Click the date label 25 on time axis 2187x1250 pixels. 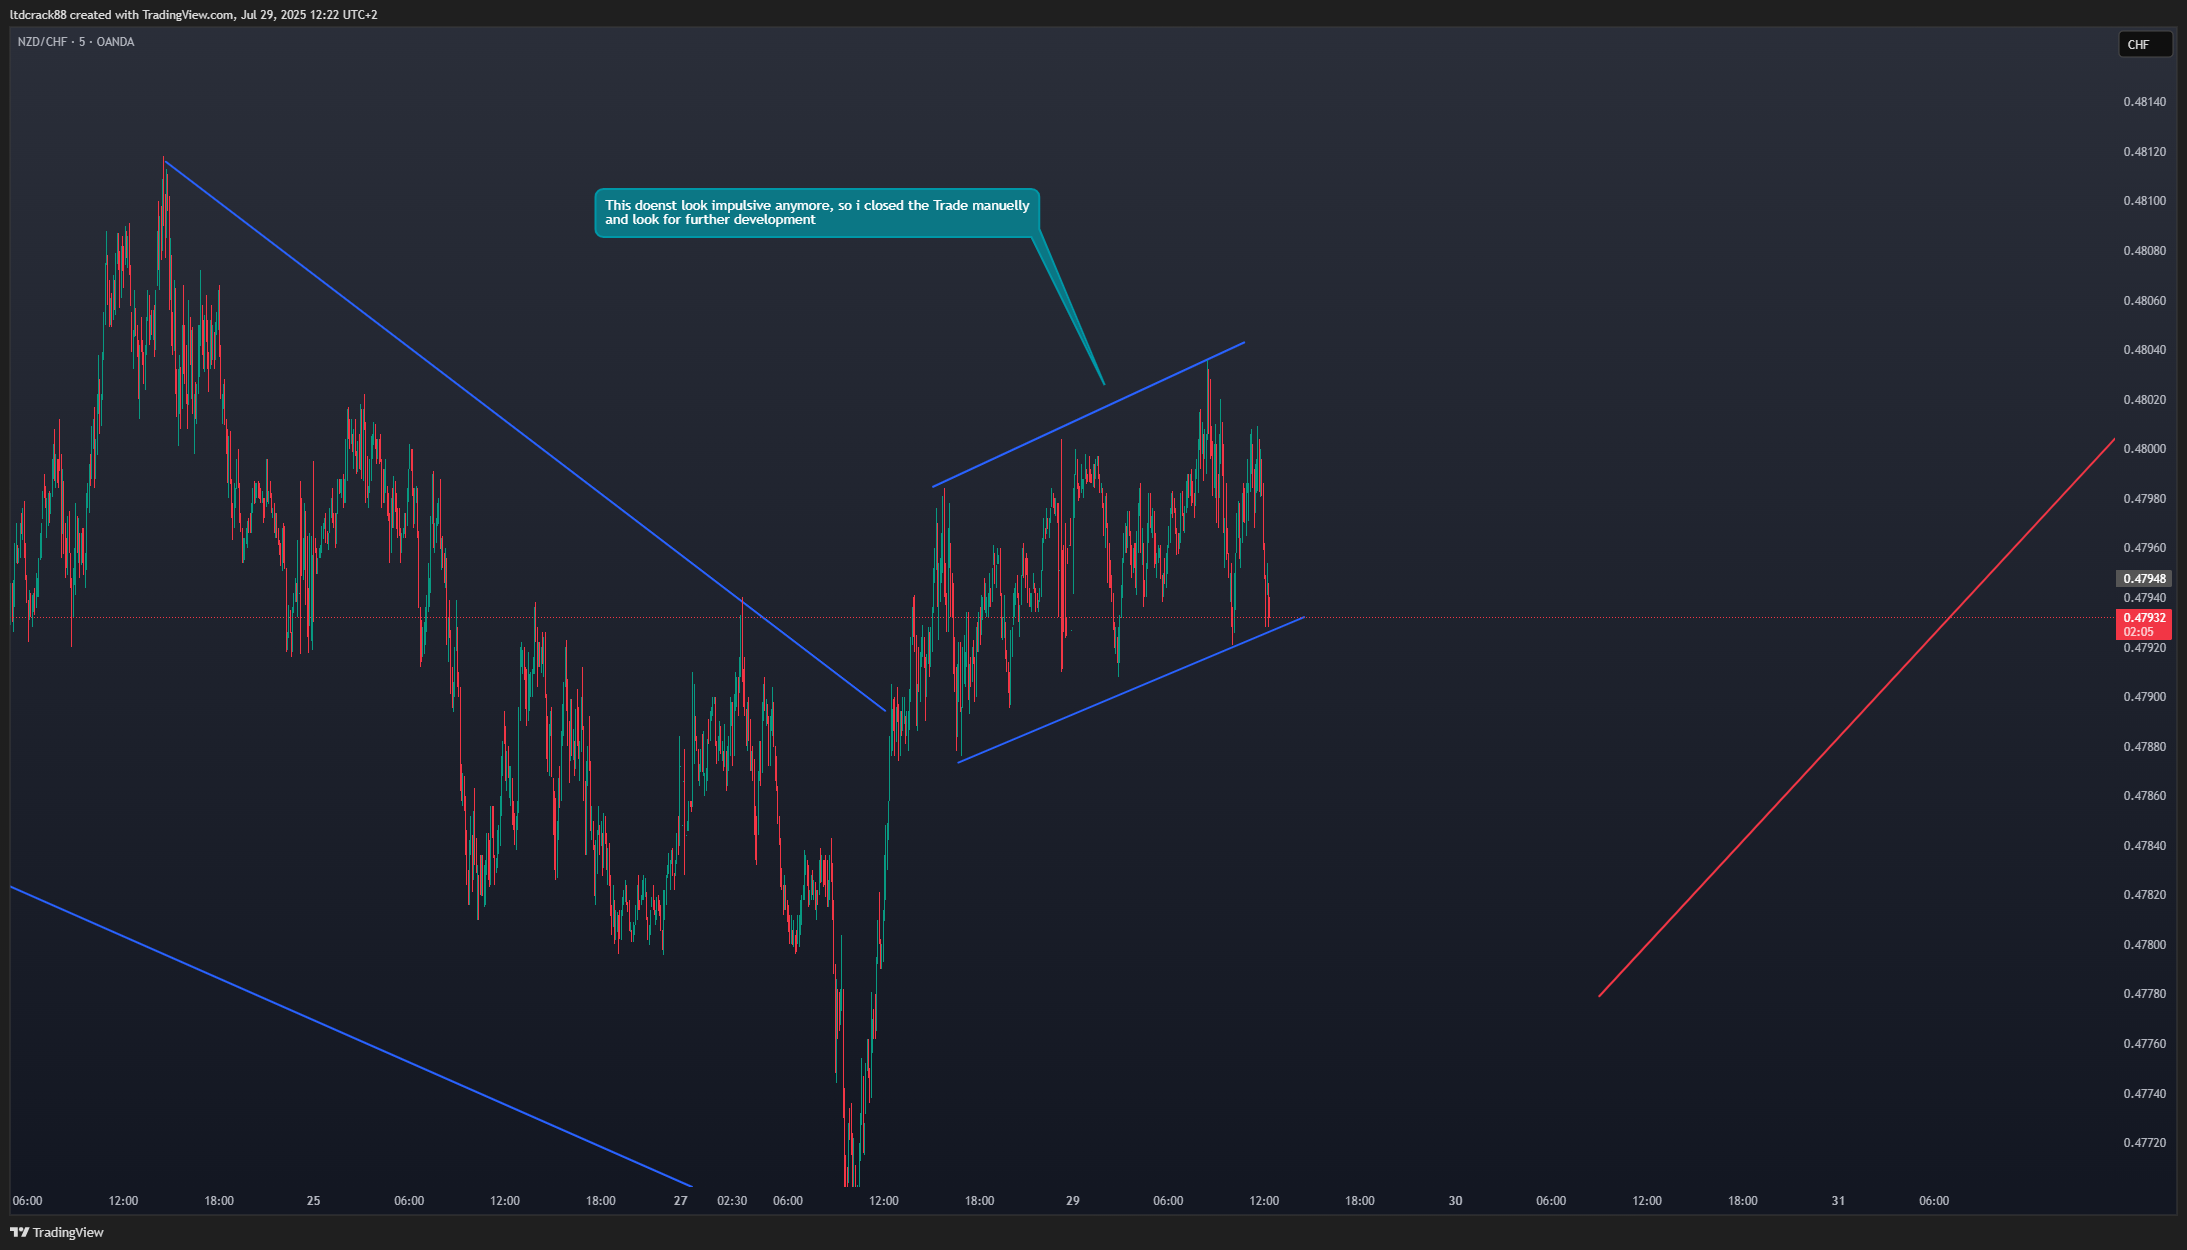point(313,1201)
